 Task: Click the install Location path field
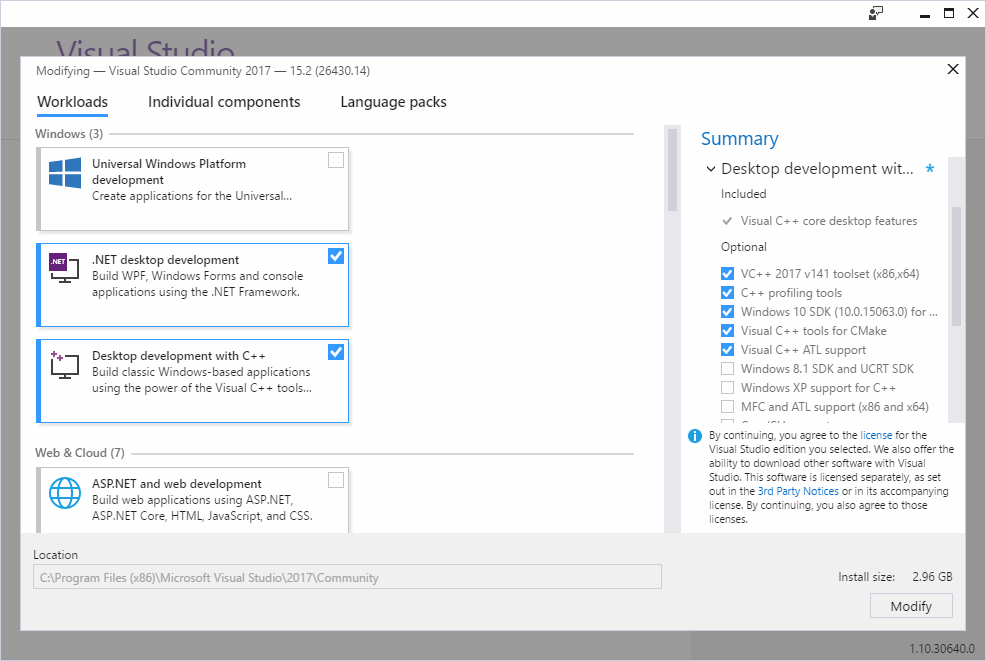pos(347,577)
